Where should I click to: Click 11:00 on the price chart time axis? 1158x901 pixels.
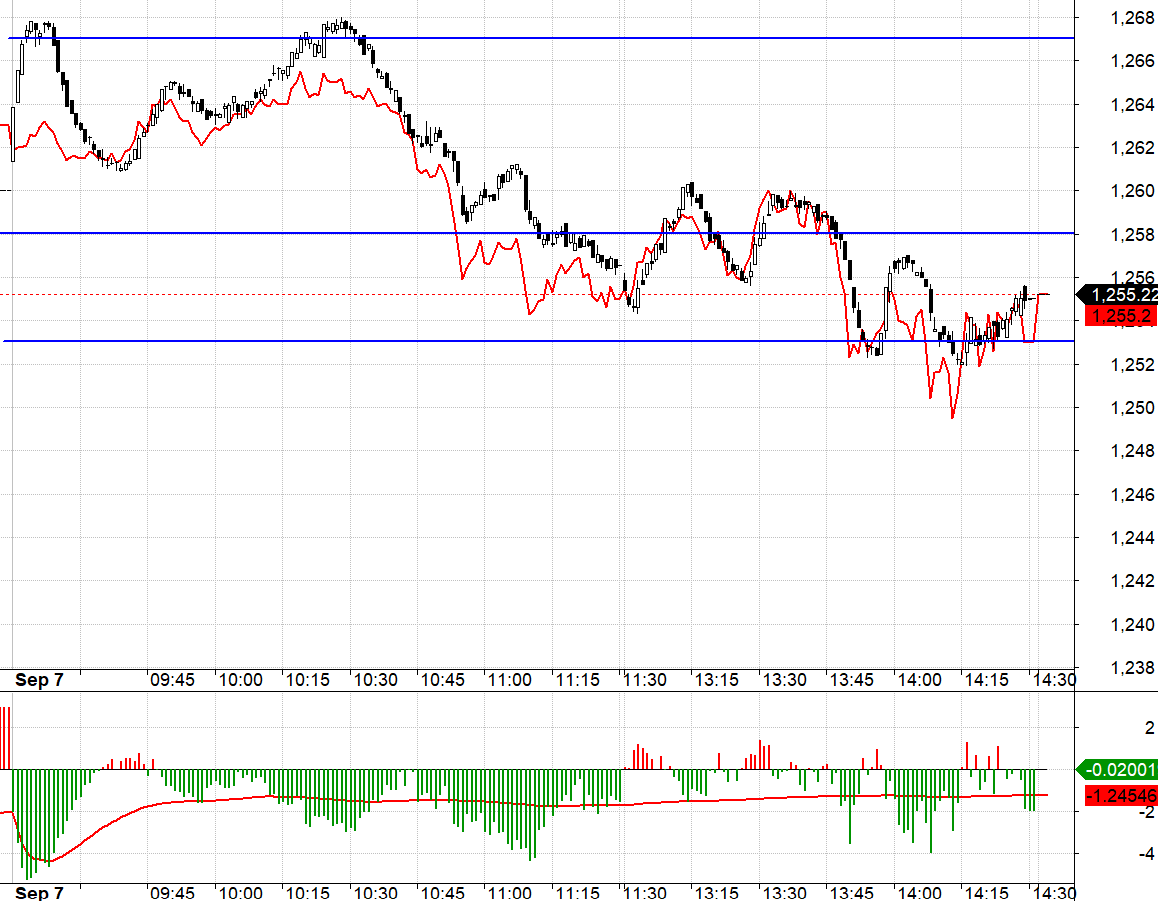pos(509,680)
